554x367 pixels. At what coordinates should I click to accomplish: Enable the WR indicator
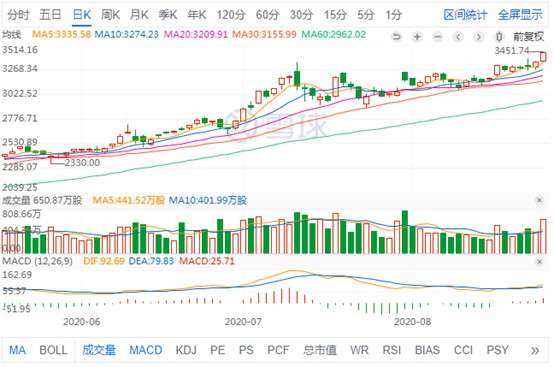[x=359, y=350]
